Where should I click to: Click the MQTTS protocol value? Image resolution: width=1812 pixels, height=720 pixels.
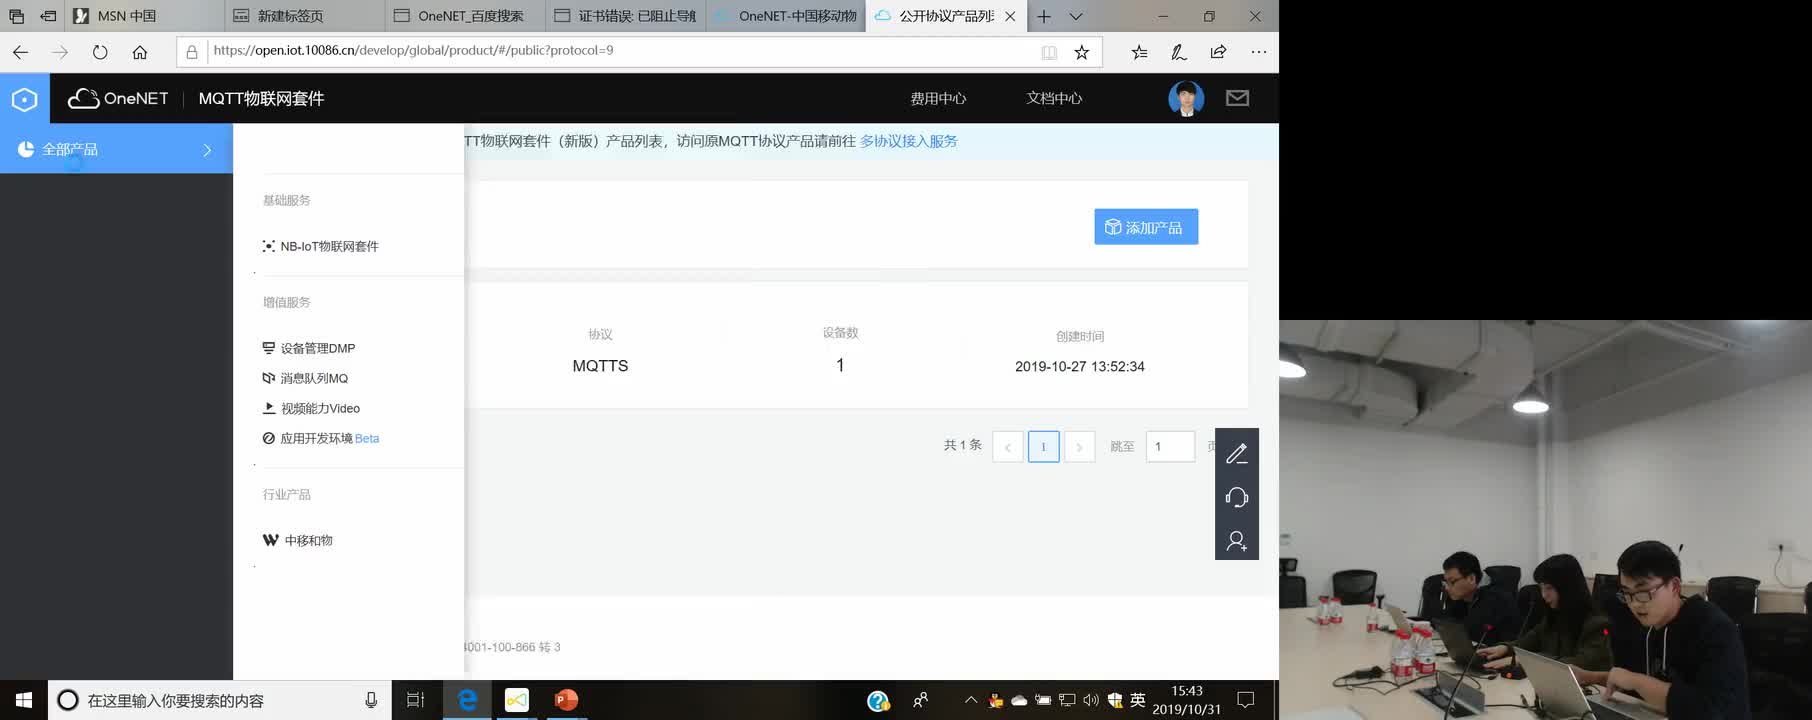pos(600,366)
